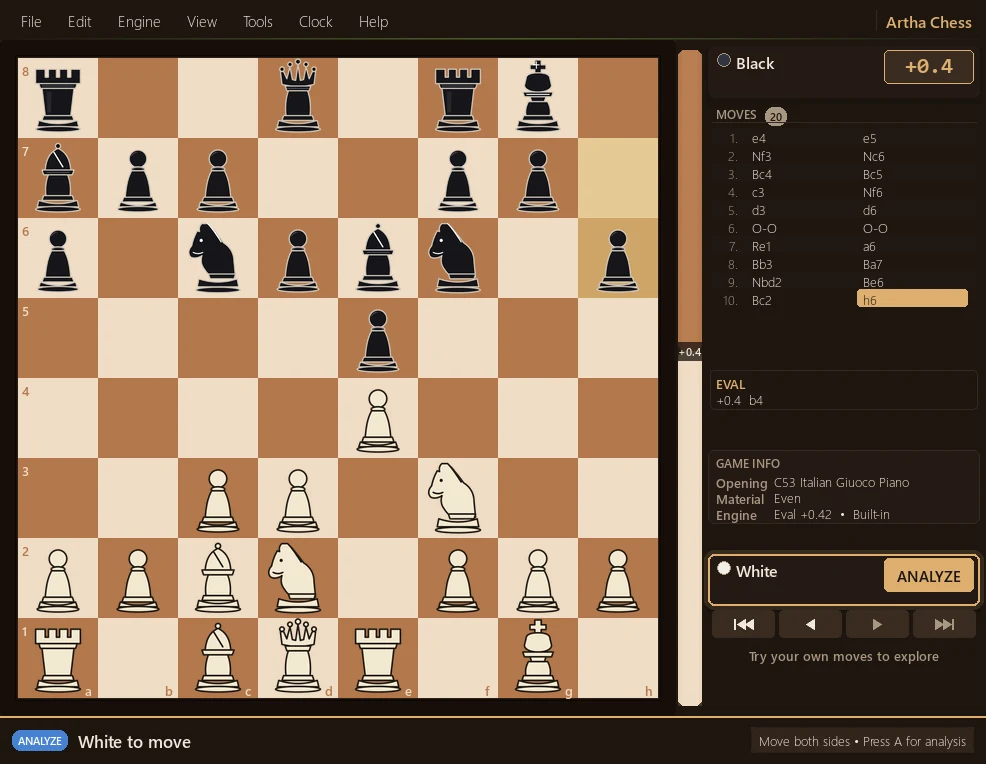Select Black's move Nc6 in move list
Image resolution: width=986 pixels, height=764 pixels.
[873, 156]
